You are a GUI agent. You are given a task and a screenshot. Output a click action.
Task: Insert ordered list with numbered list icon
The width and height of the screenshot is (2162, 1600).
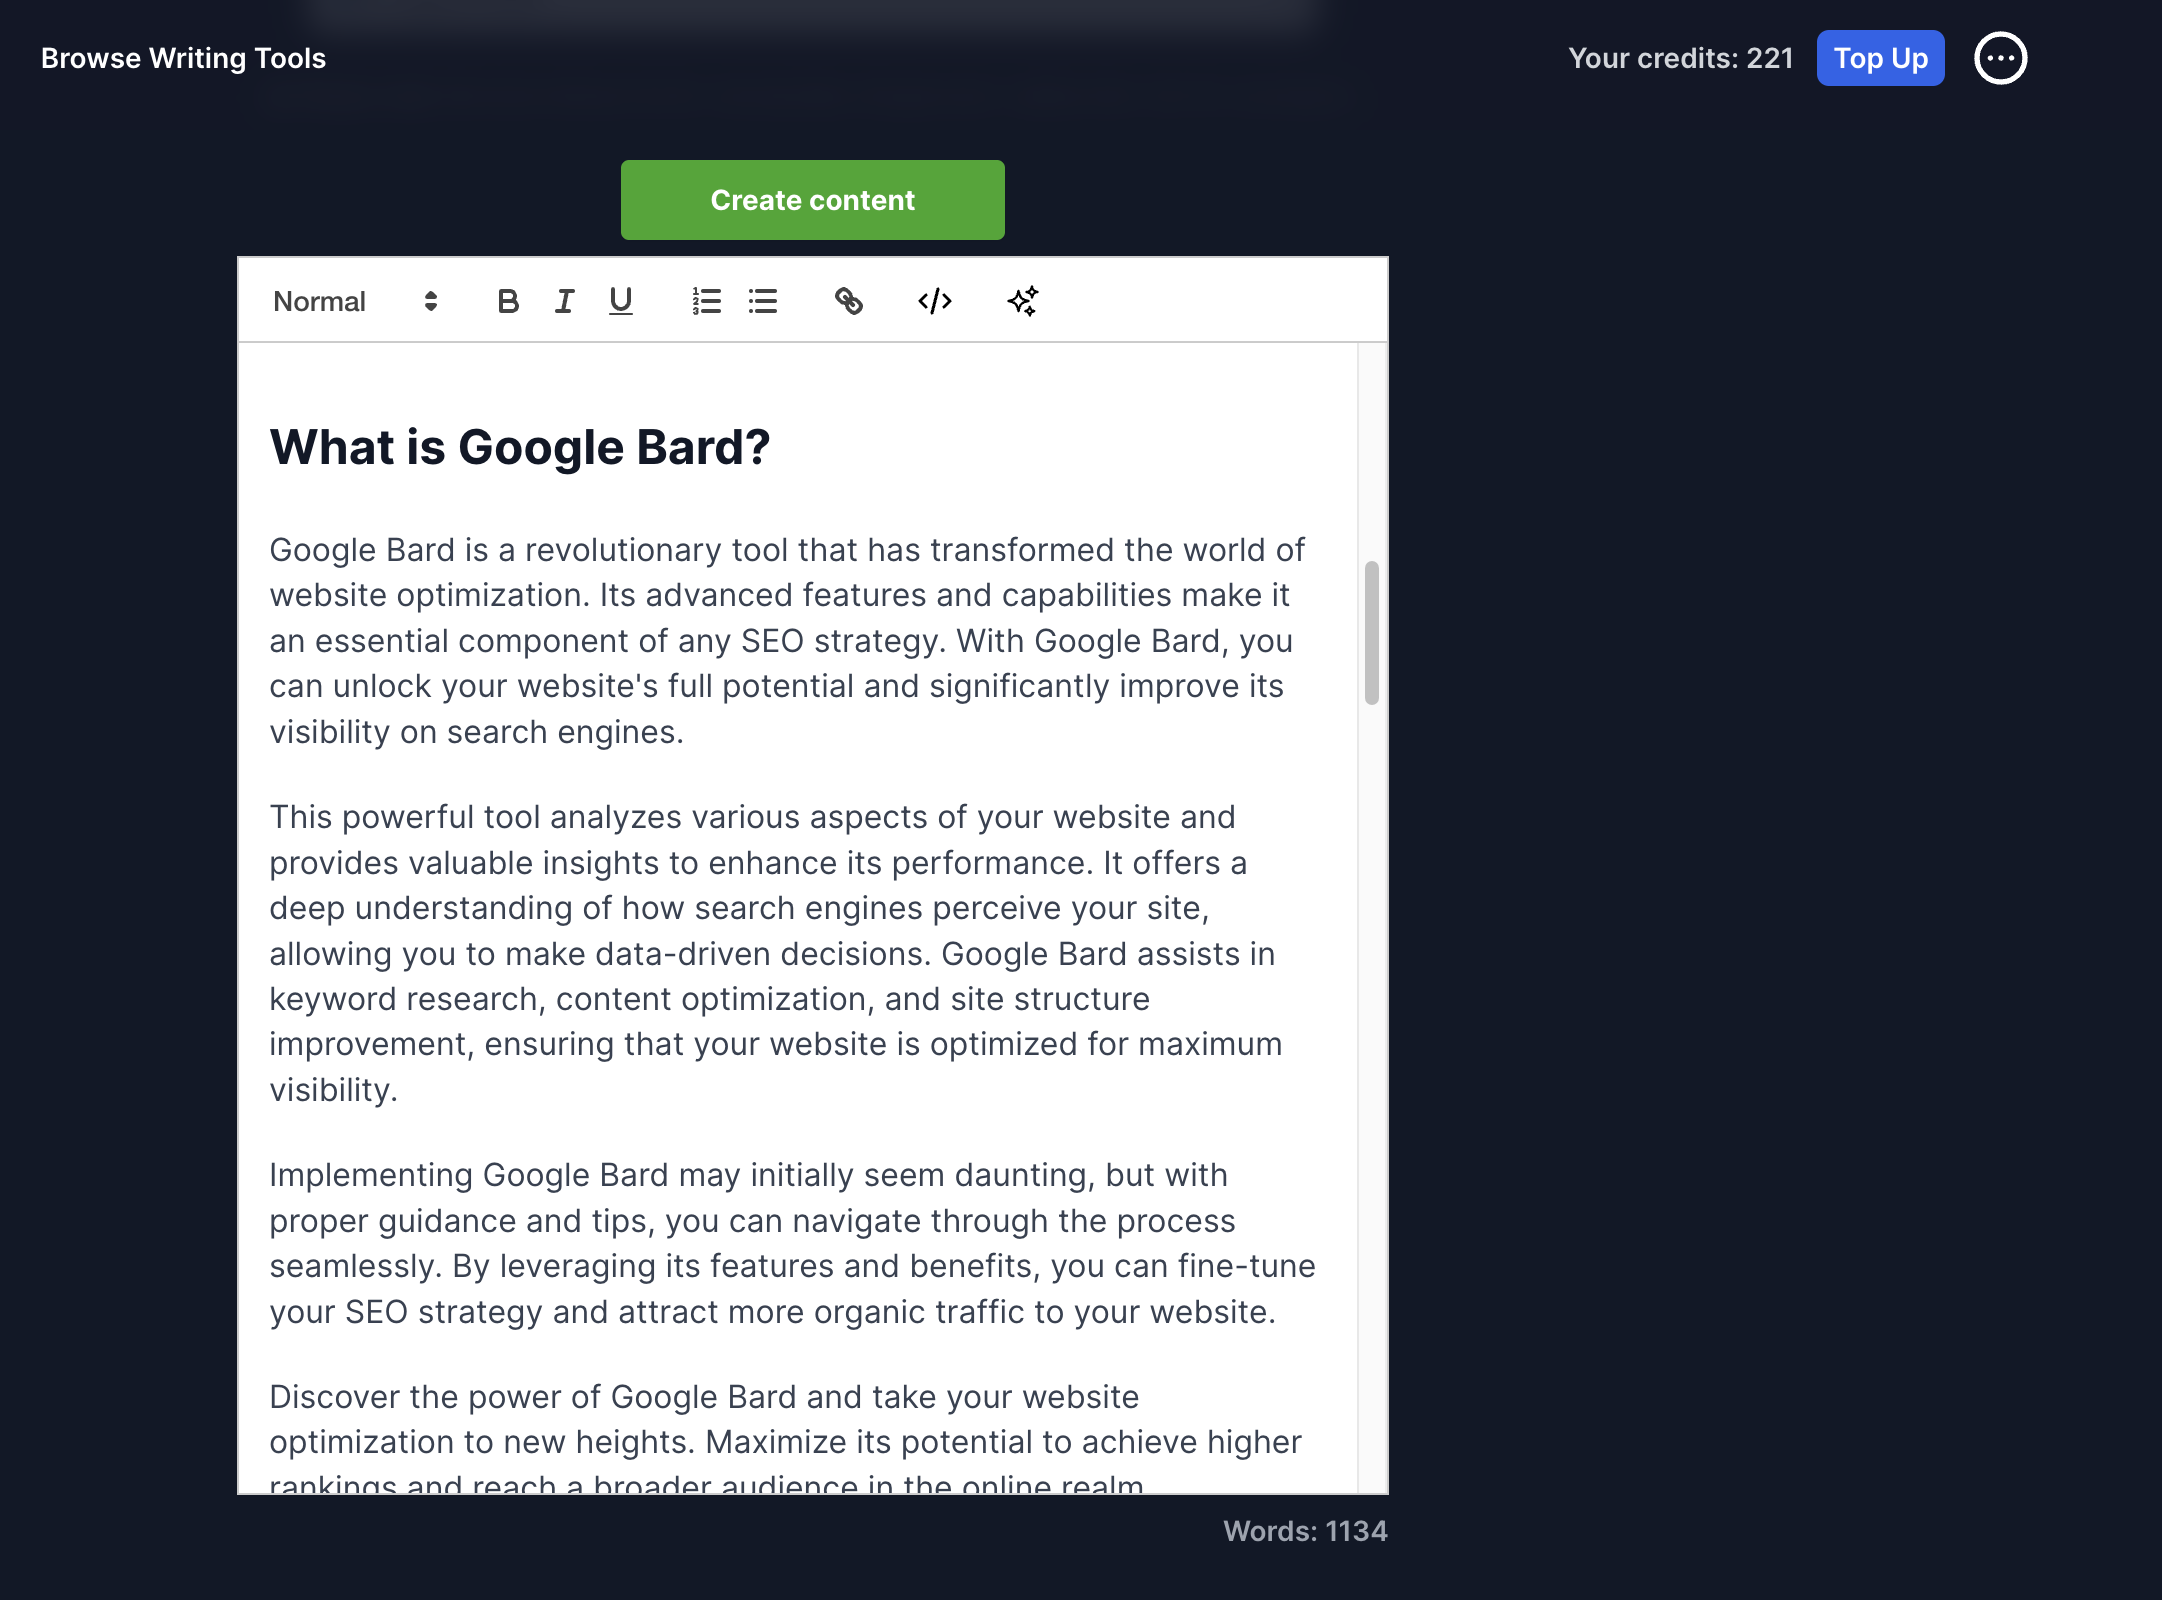706,301
